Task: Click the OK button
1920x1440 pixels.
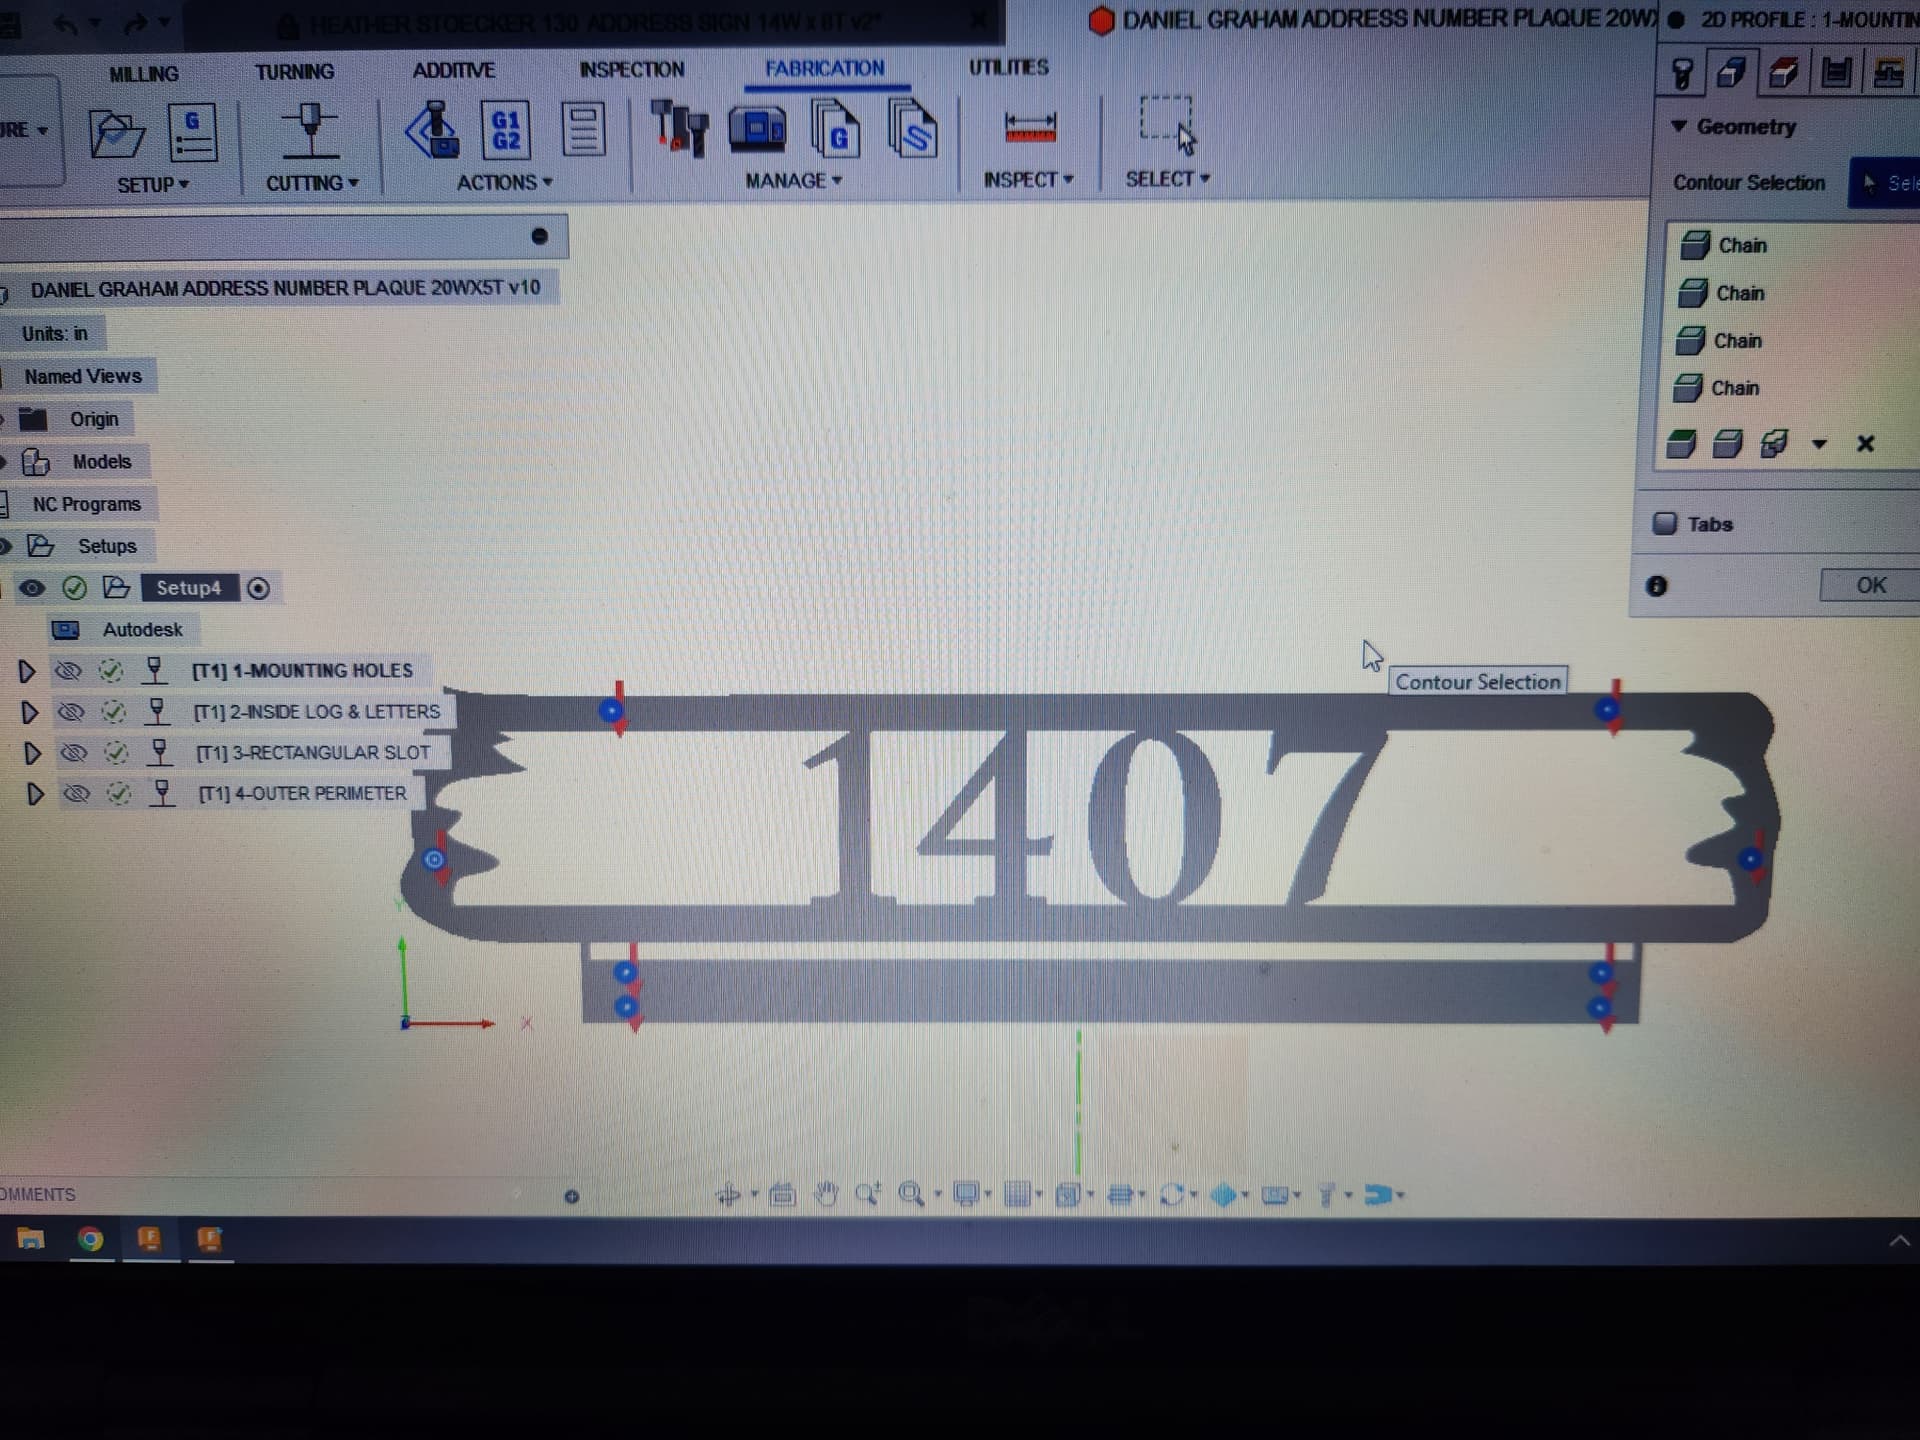Action: click(1870, 585)
